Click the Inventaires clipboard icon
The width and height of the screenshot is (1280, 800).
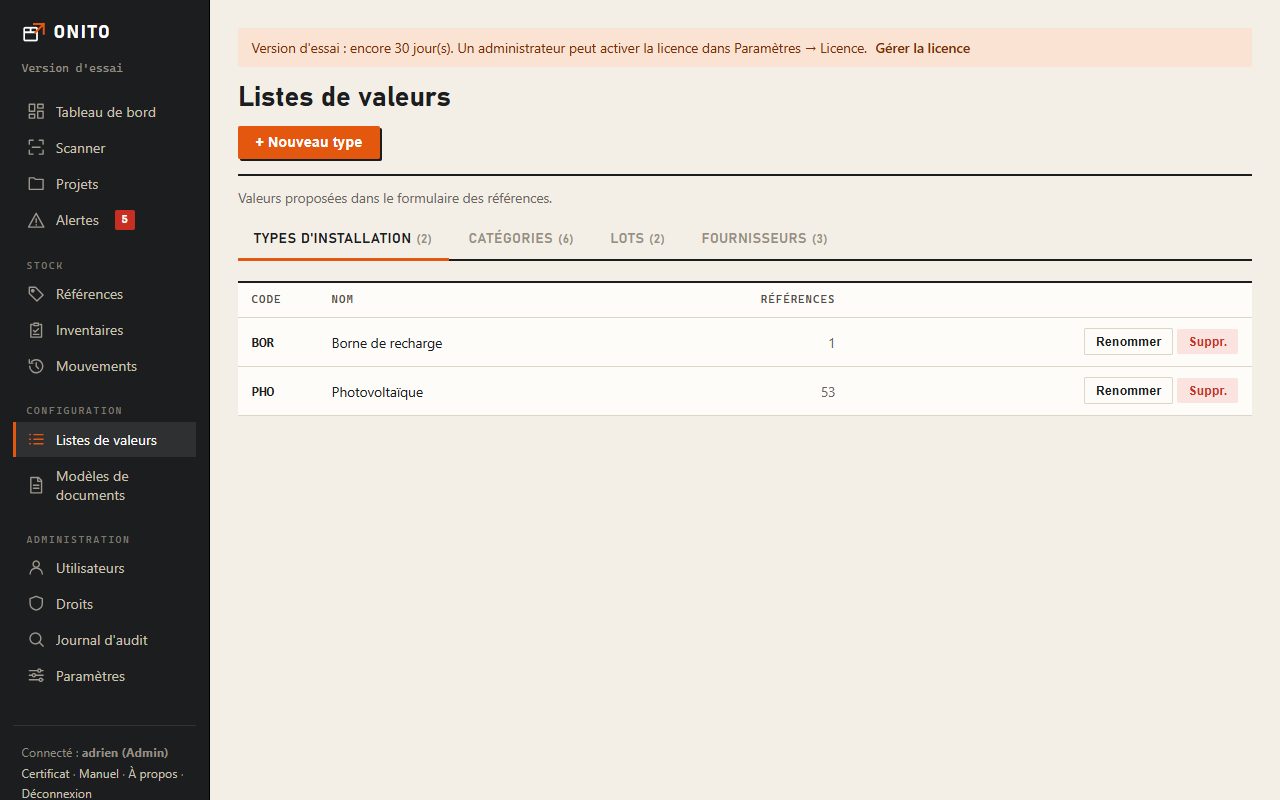(x=36, y=330)
